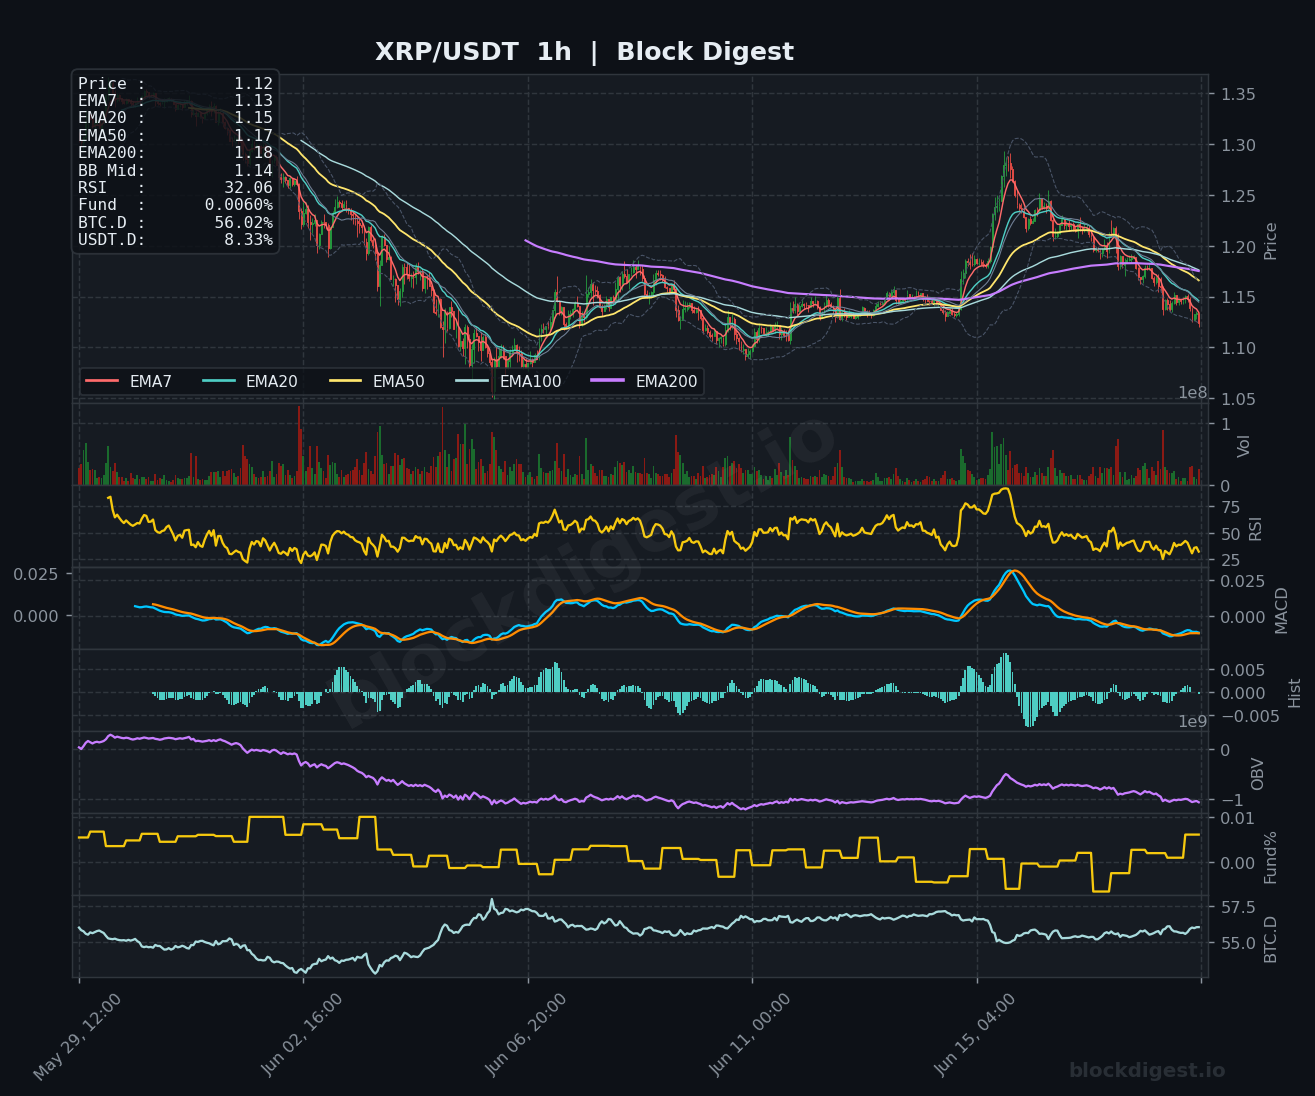Click the 1.30 price axis tick label
Image resolution: width=1315 pixels, height=1096 pixels.
pos(1238,145)
